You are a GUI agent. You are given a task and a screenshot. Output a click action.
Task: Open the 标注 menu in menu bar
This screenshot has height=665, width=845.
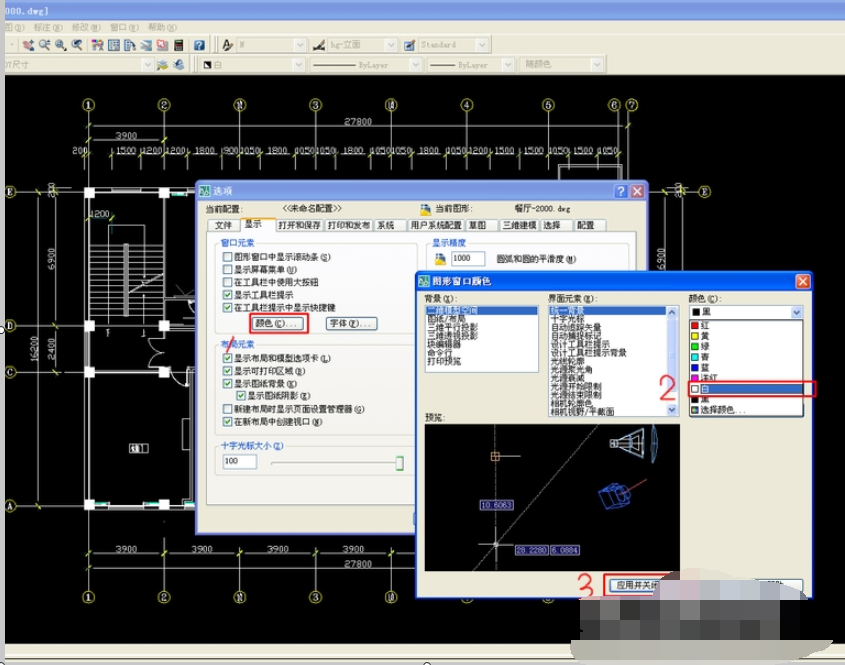click(47, 27)
